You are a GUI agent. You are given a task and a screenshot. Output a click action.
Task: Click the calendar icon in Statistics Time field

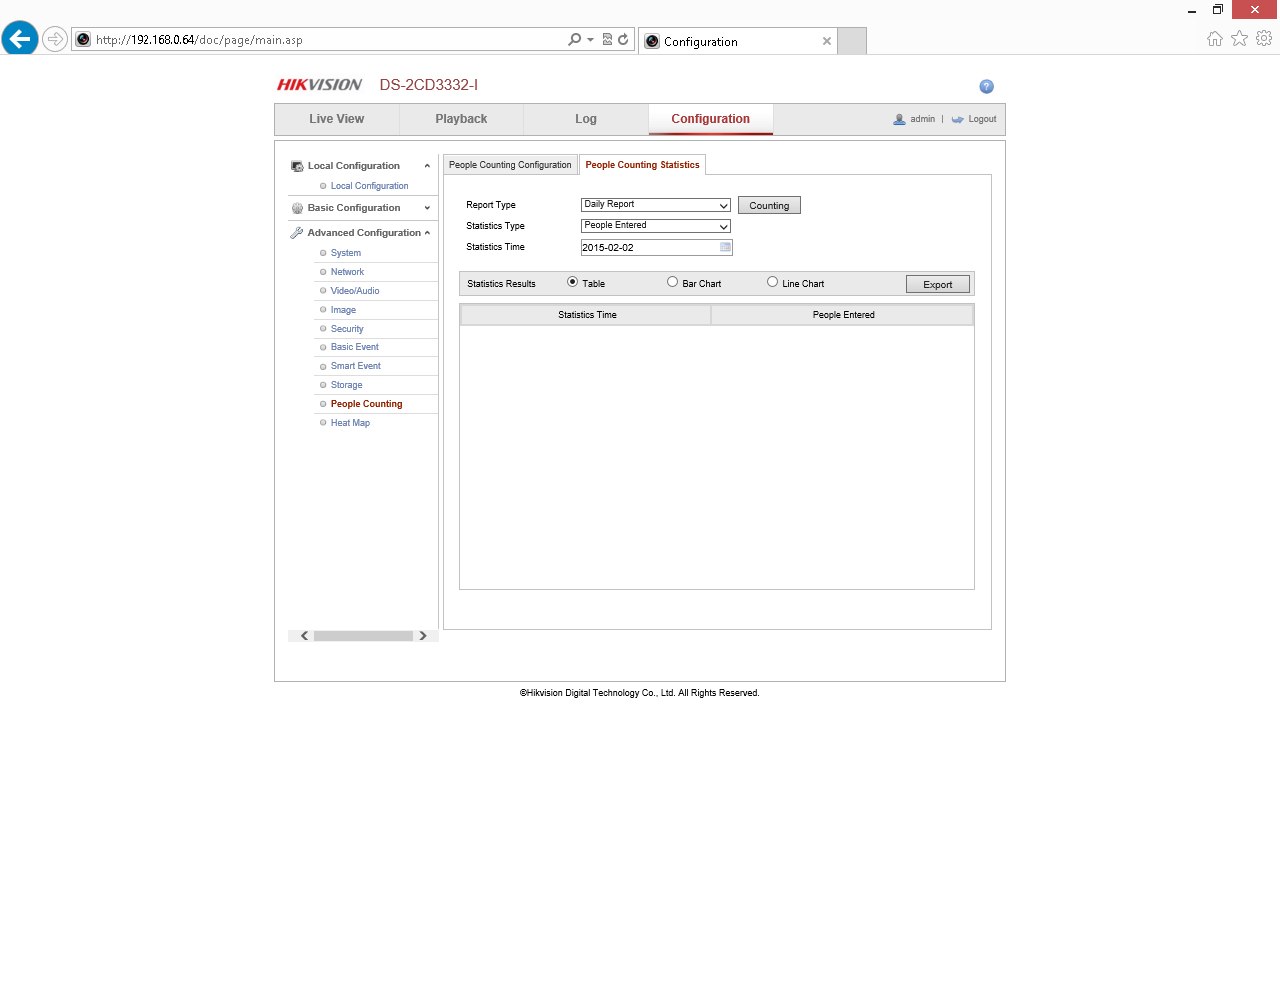click(726, 247)
